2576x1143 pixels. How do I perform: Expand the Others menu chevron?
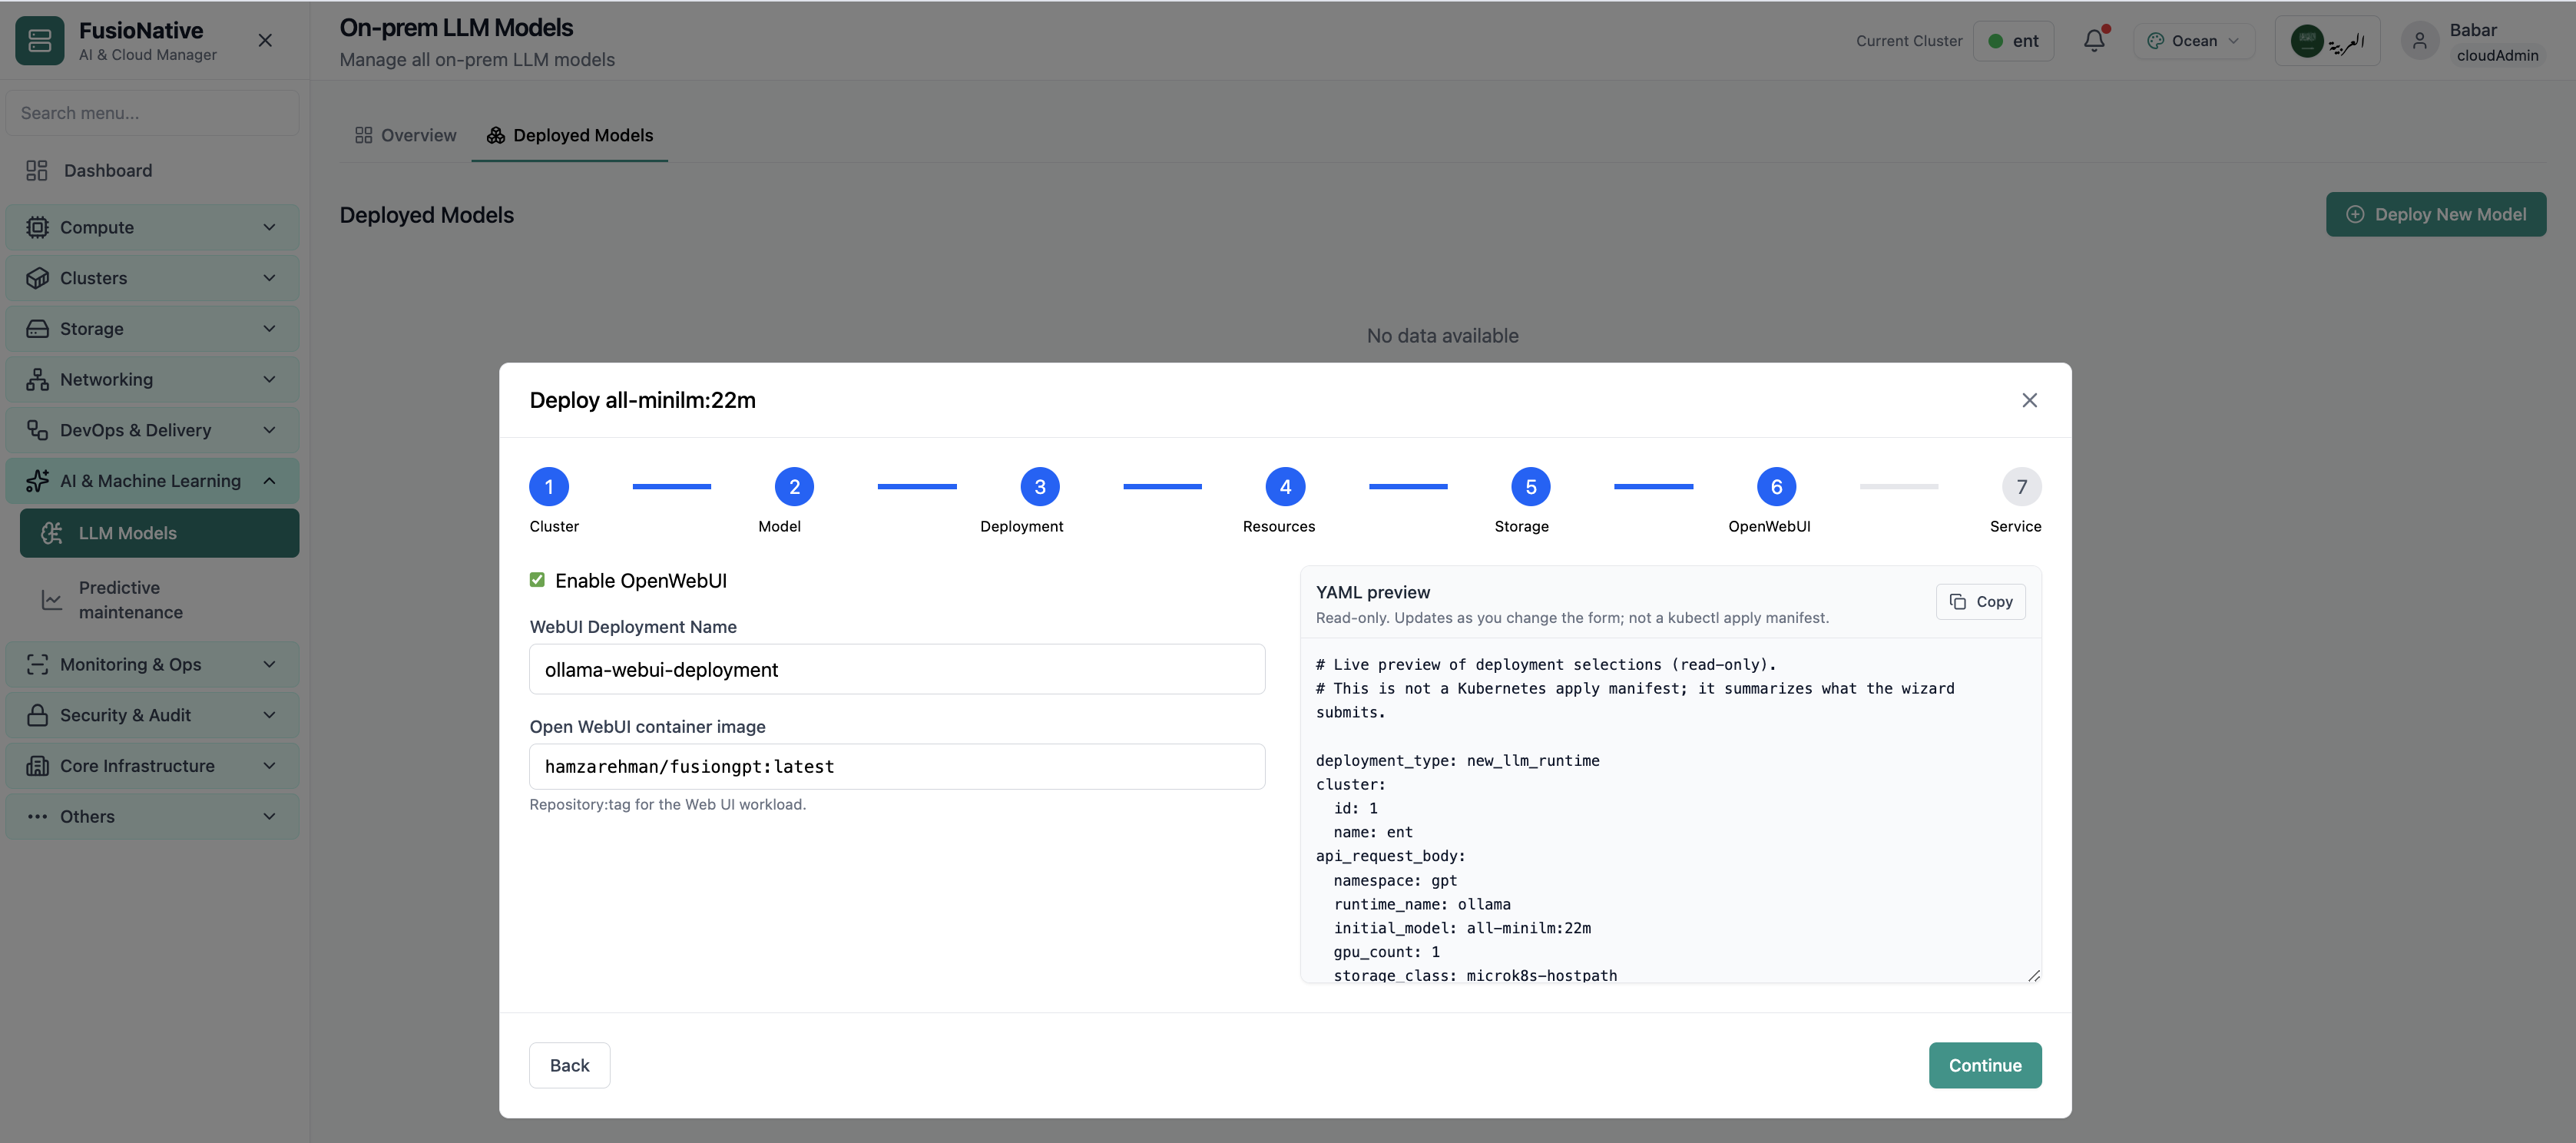[269, 817]
